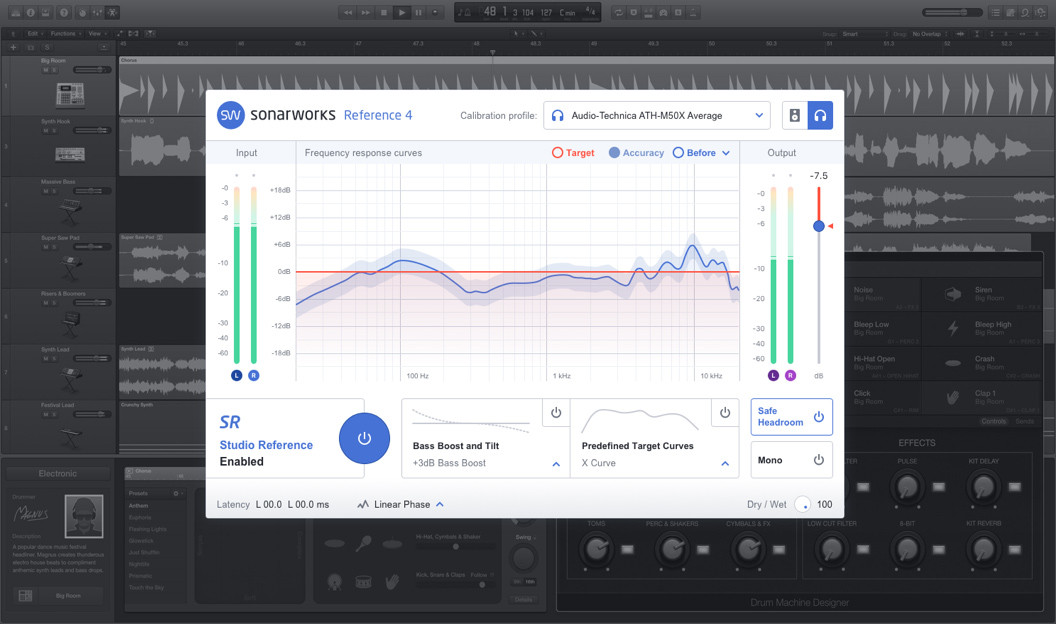Expand the Bass Boost and Tilt panel chevron
The height and width of the screenshot is (624, 1056).
click(x=556, y=464)
